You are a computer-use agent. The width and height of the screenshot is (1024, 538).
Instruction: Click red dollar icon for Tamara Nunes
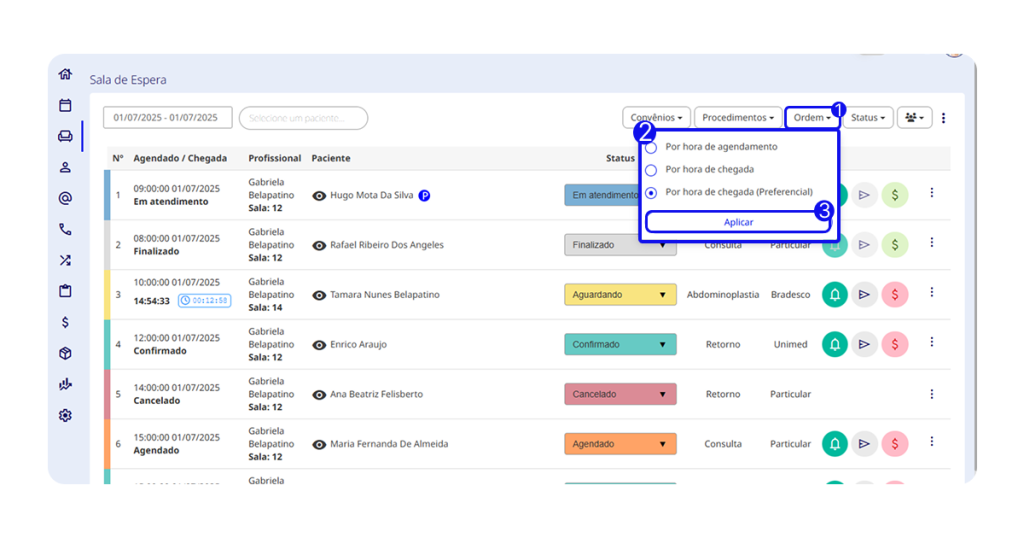tap(895, 294)
